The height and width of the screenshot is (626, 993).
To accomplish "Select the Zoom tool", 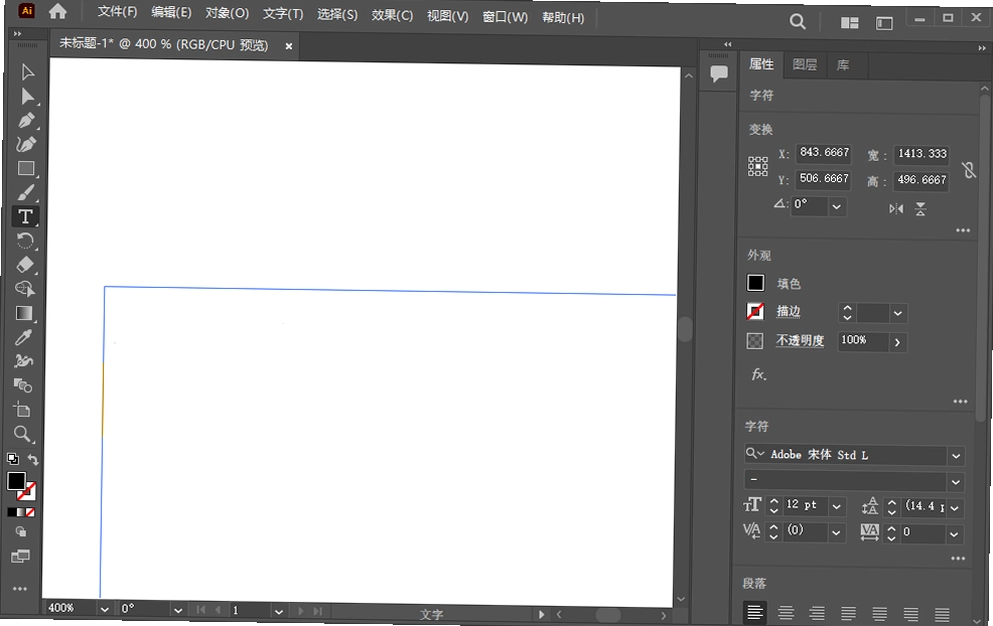I will click(x=22, y=434).
